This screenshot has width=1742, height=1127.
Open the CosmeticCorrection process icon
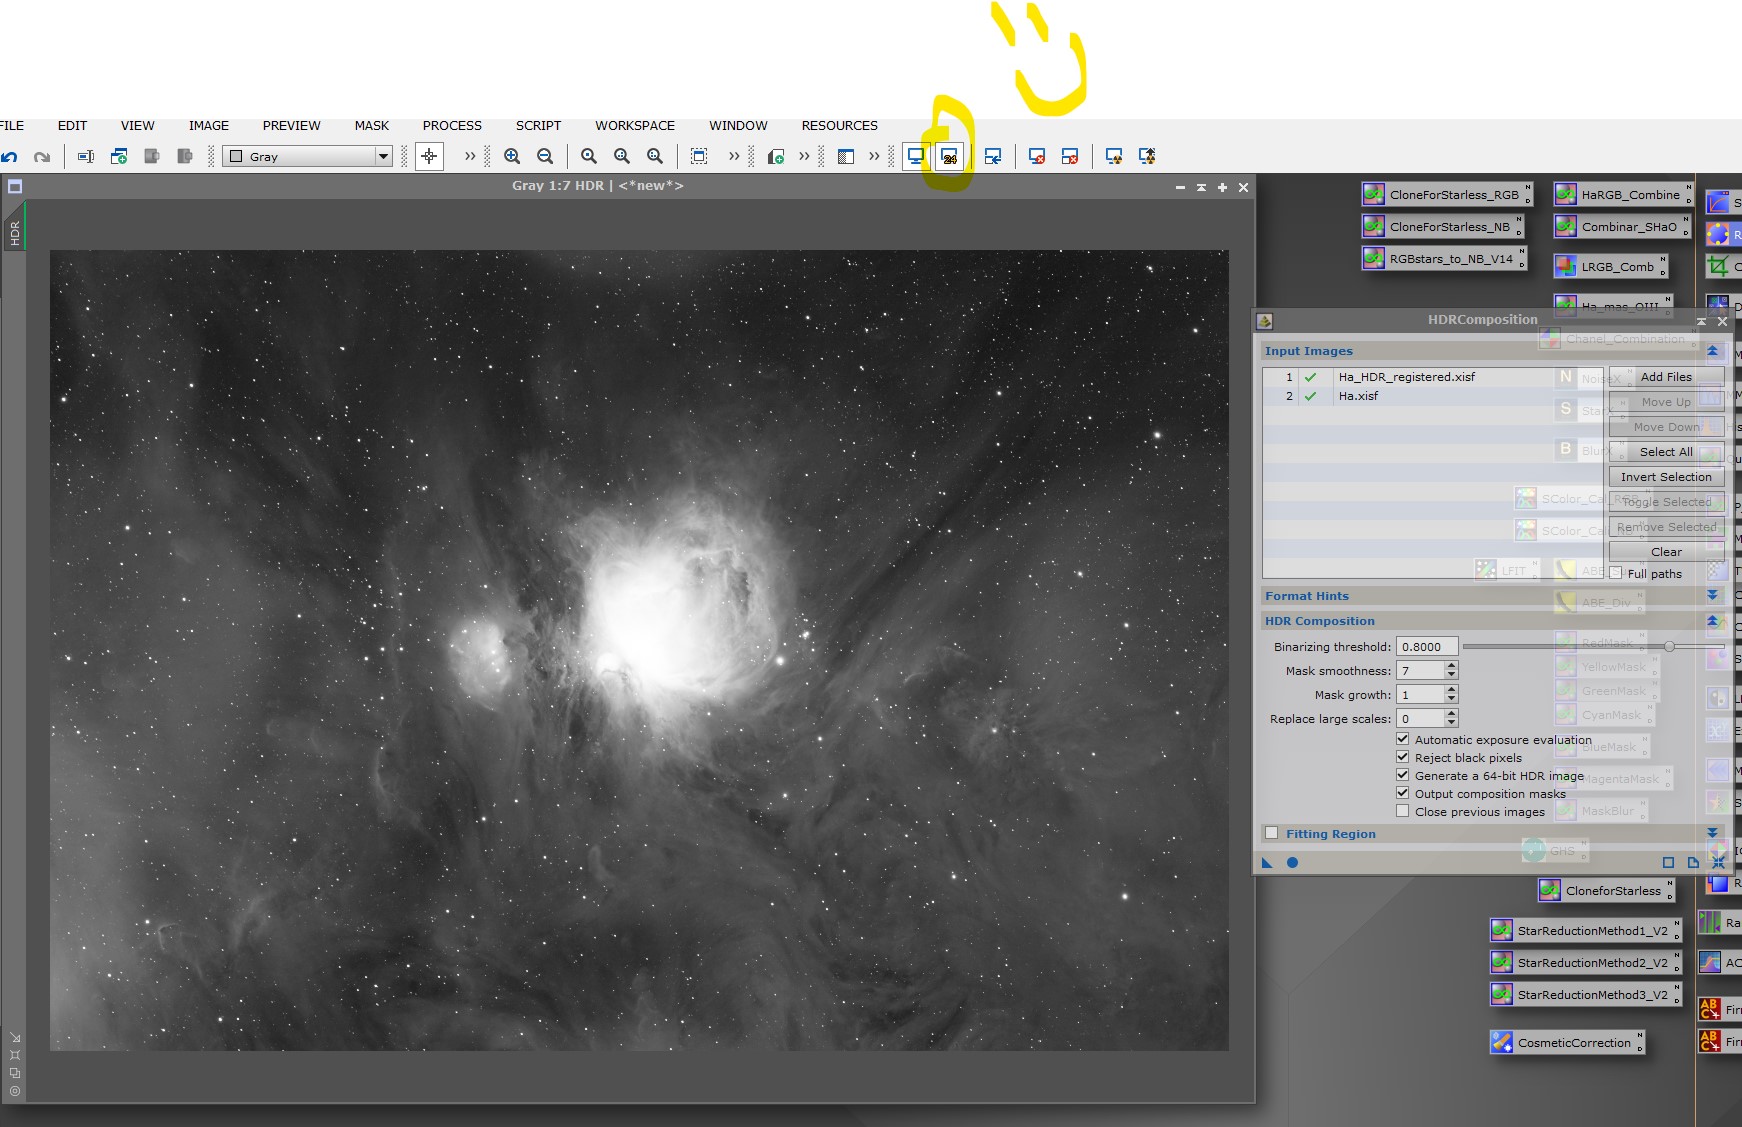coord(1566,1043)
